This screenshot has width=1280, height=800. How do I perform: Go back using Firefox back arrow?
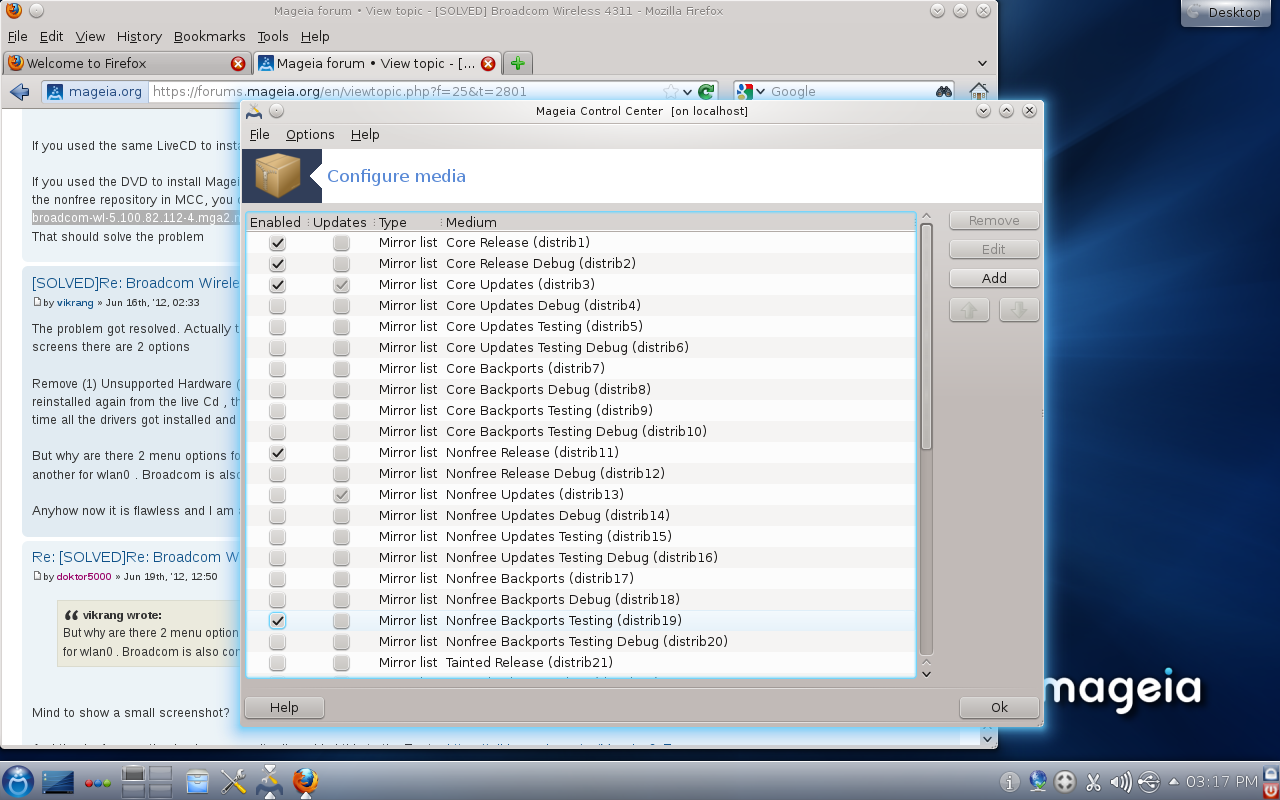tap(19, 92)
